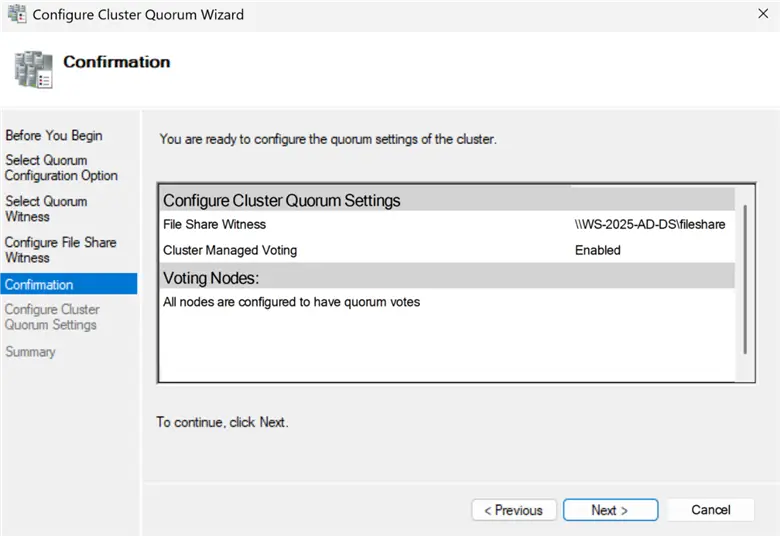Screen dimensions: 780x536
Task: Click the Confirmation page heading
Action: pyautogui.click(x=116, y=62)
